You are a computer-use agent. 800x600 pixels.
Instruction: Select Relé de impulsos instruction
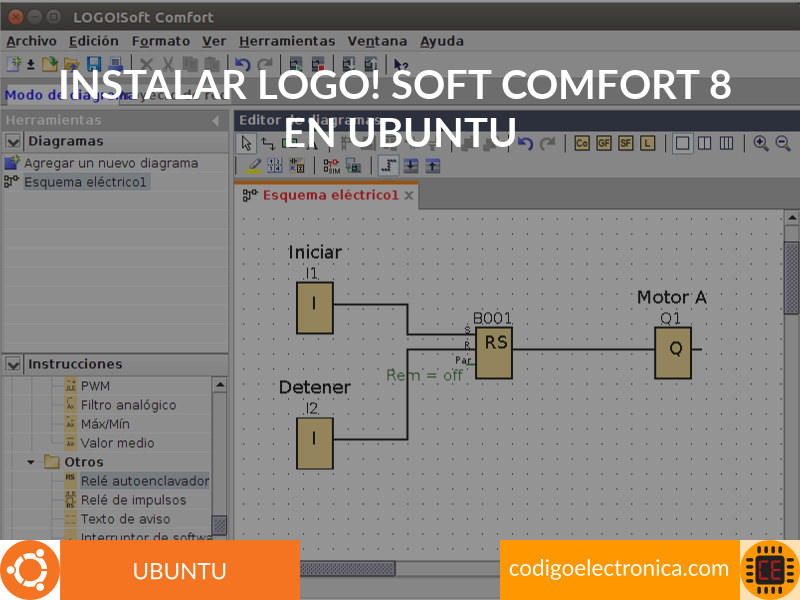[133, 500]
